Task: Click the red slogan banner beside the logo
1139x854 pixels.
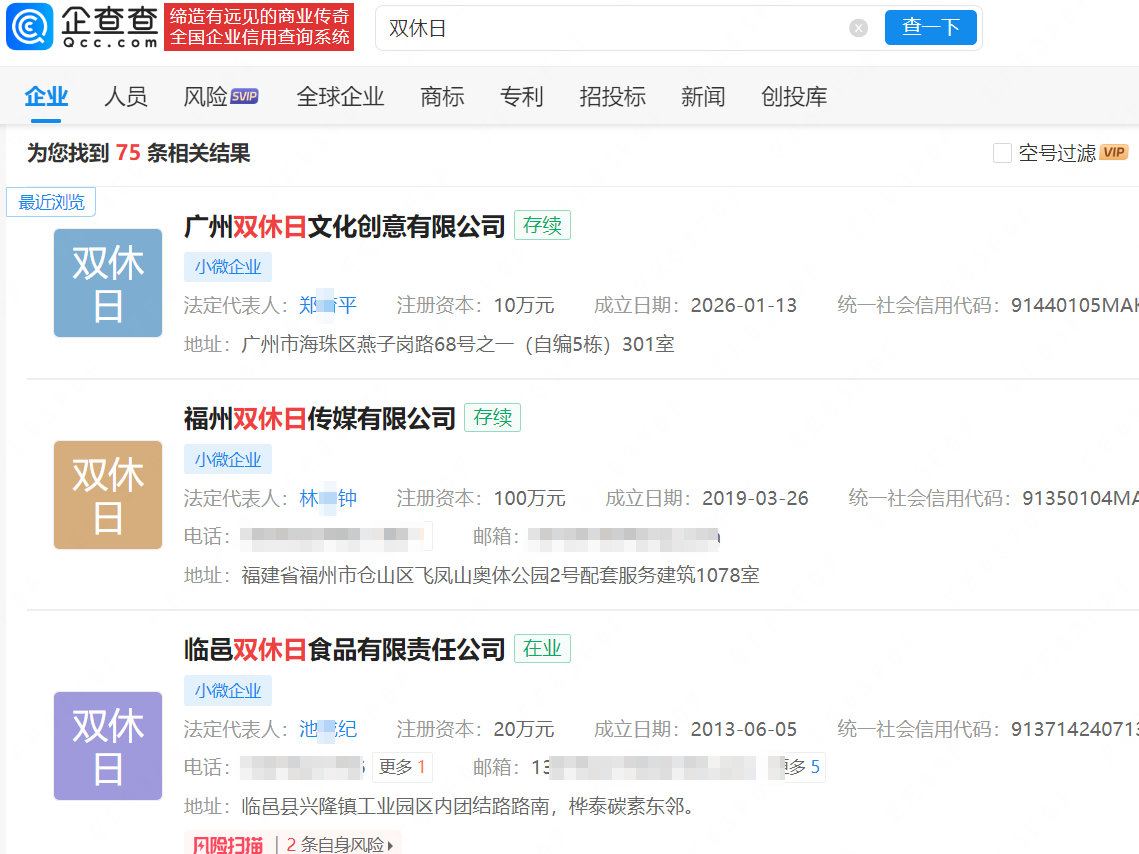Action: point(259,27)
